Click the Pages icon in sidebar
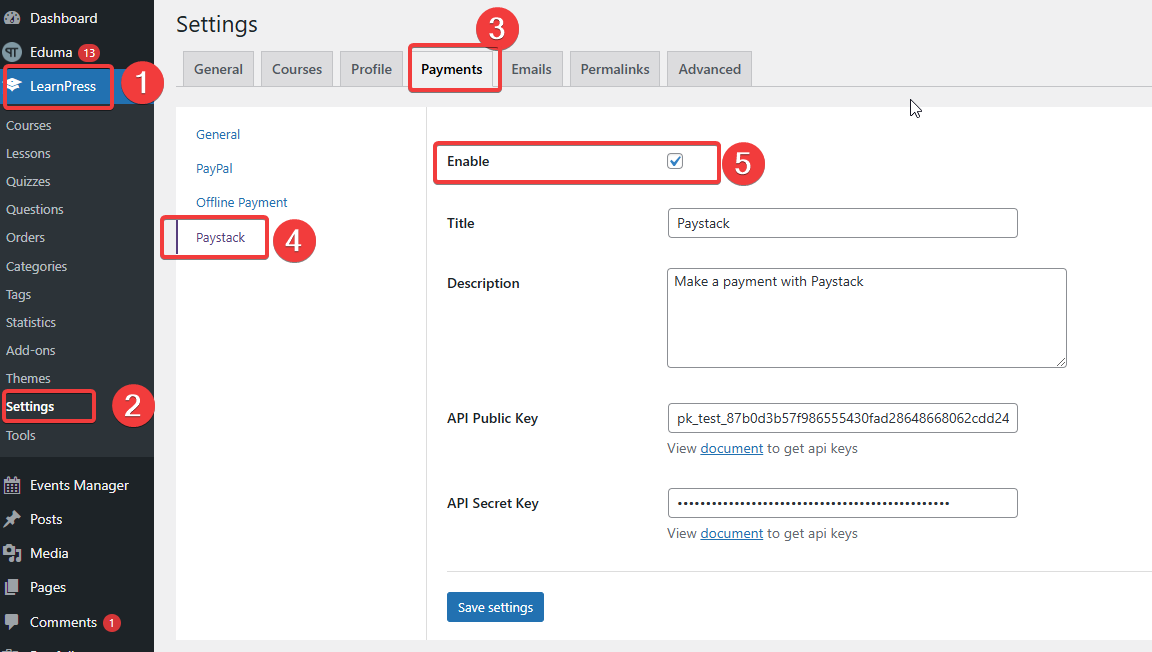 tap(12, 587)
